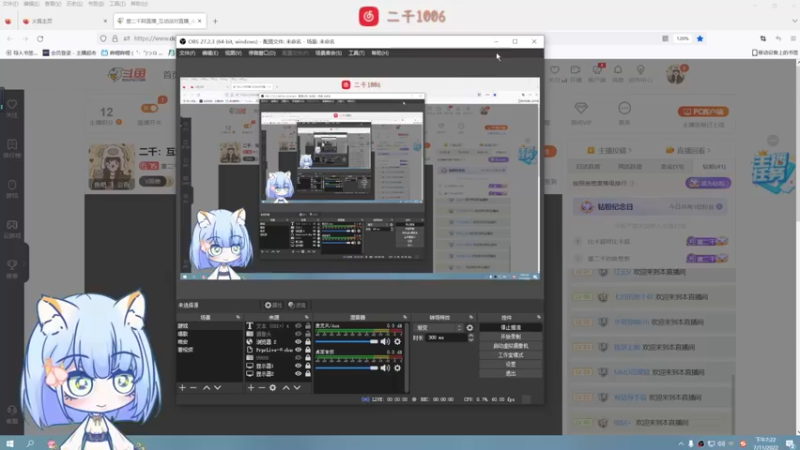Adjust the microphone volume slider
800x450 pixels.
click(x=347, y=341)
